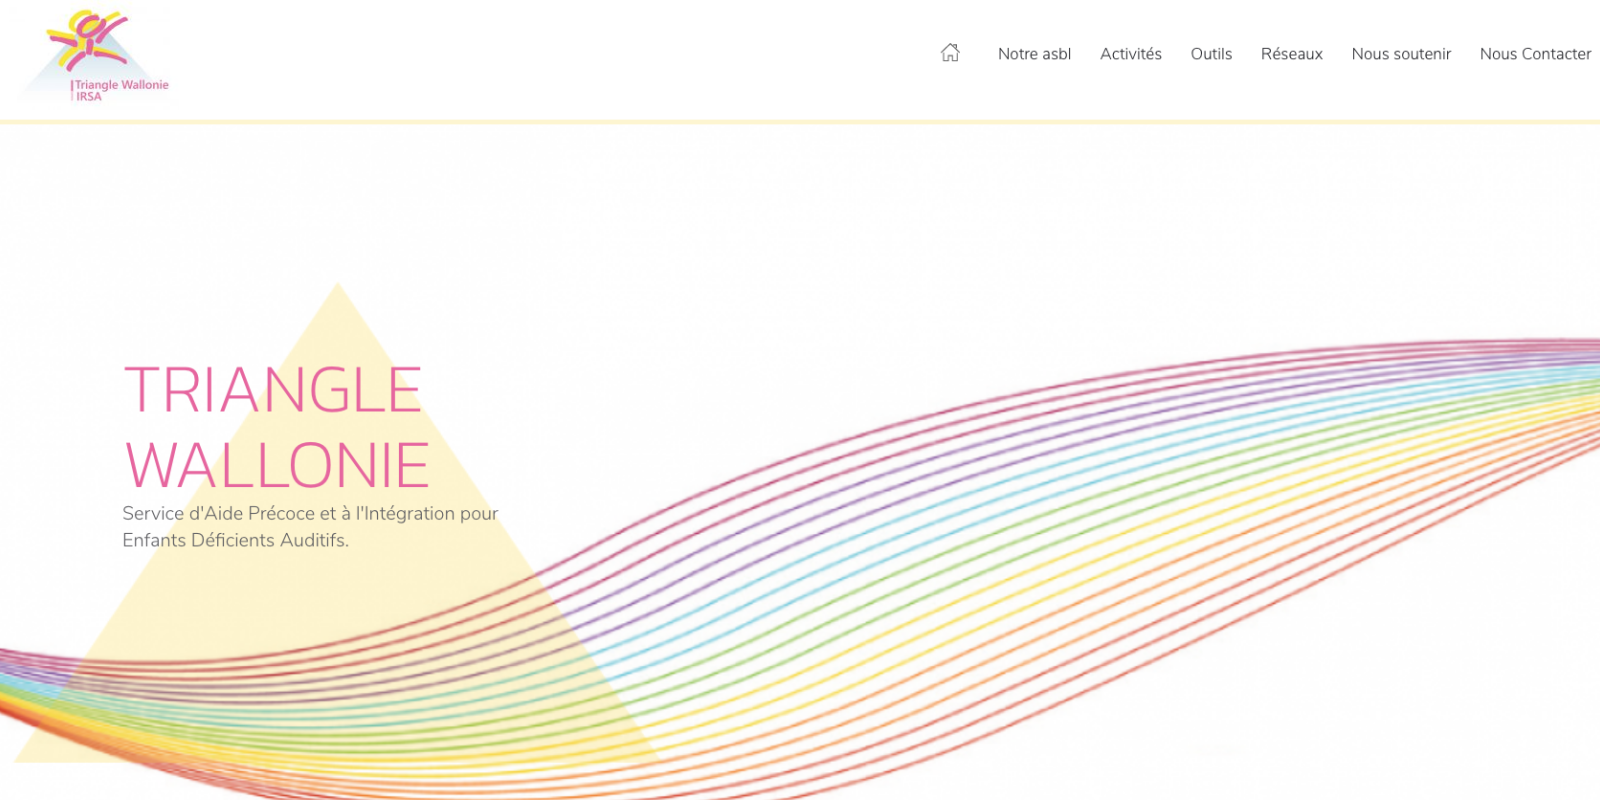Open the Nous Contacter page
The width and height of the screenshot is (1600, 800).
(x=1535, y=54)
